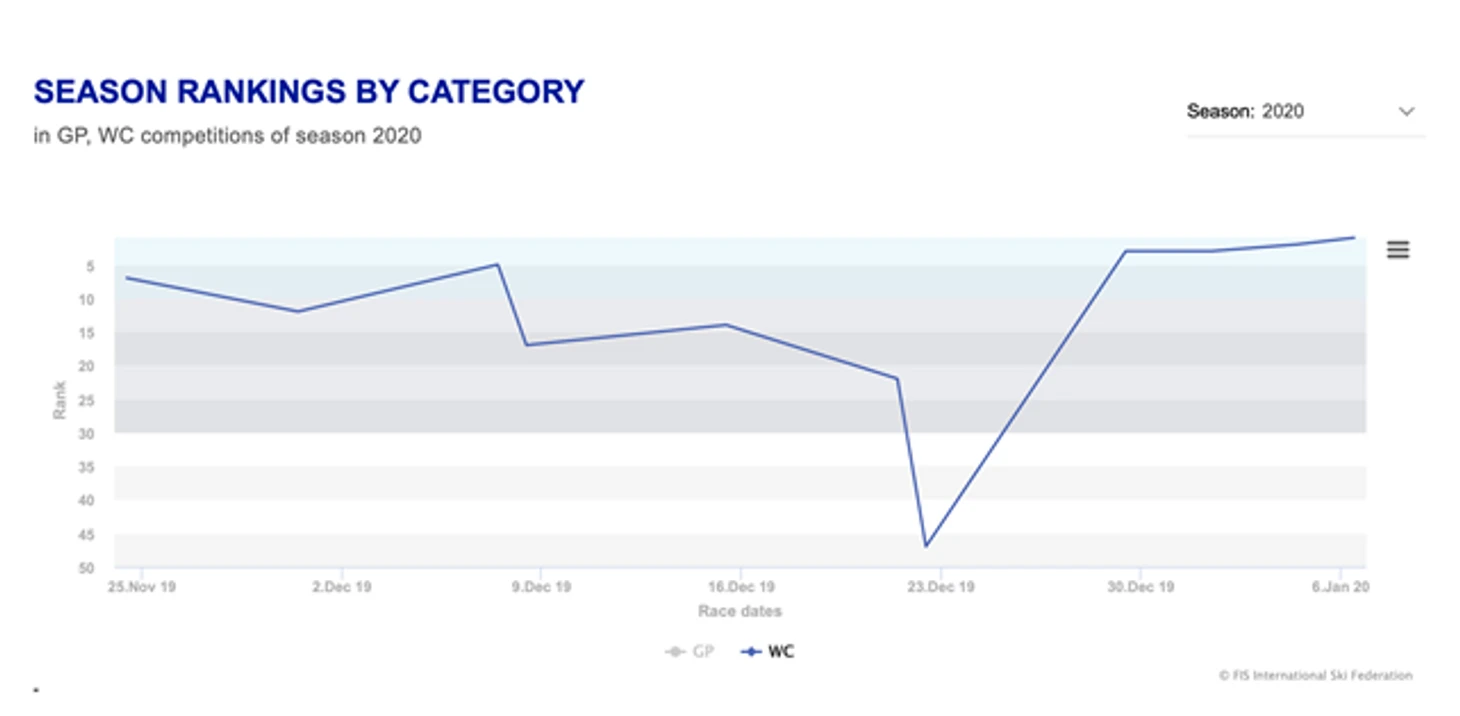Click the Season 2020 selector value
Screen dimensions: 1460x716
[1282, 111]
